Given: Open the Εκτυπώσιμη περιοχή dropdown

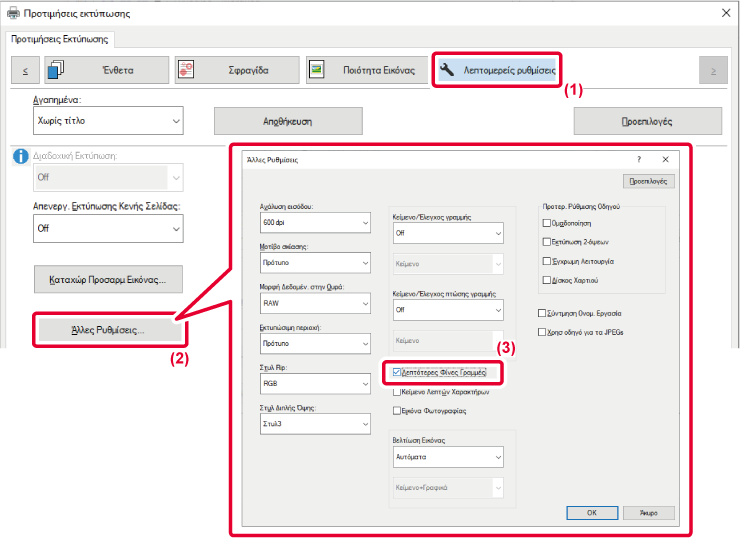Looking at the screenshot, I should coord(315,344).
